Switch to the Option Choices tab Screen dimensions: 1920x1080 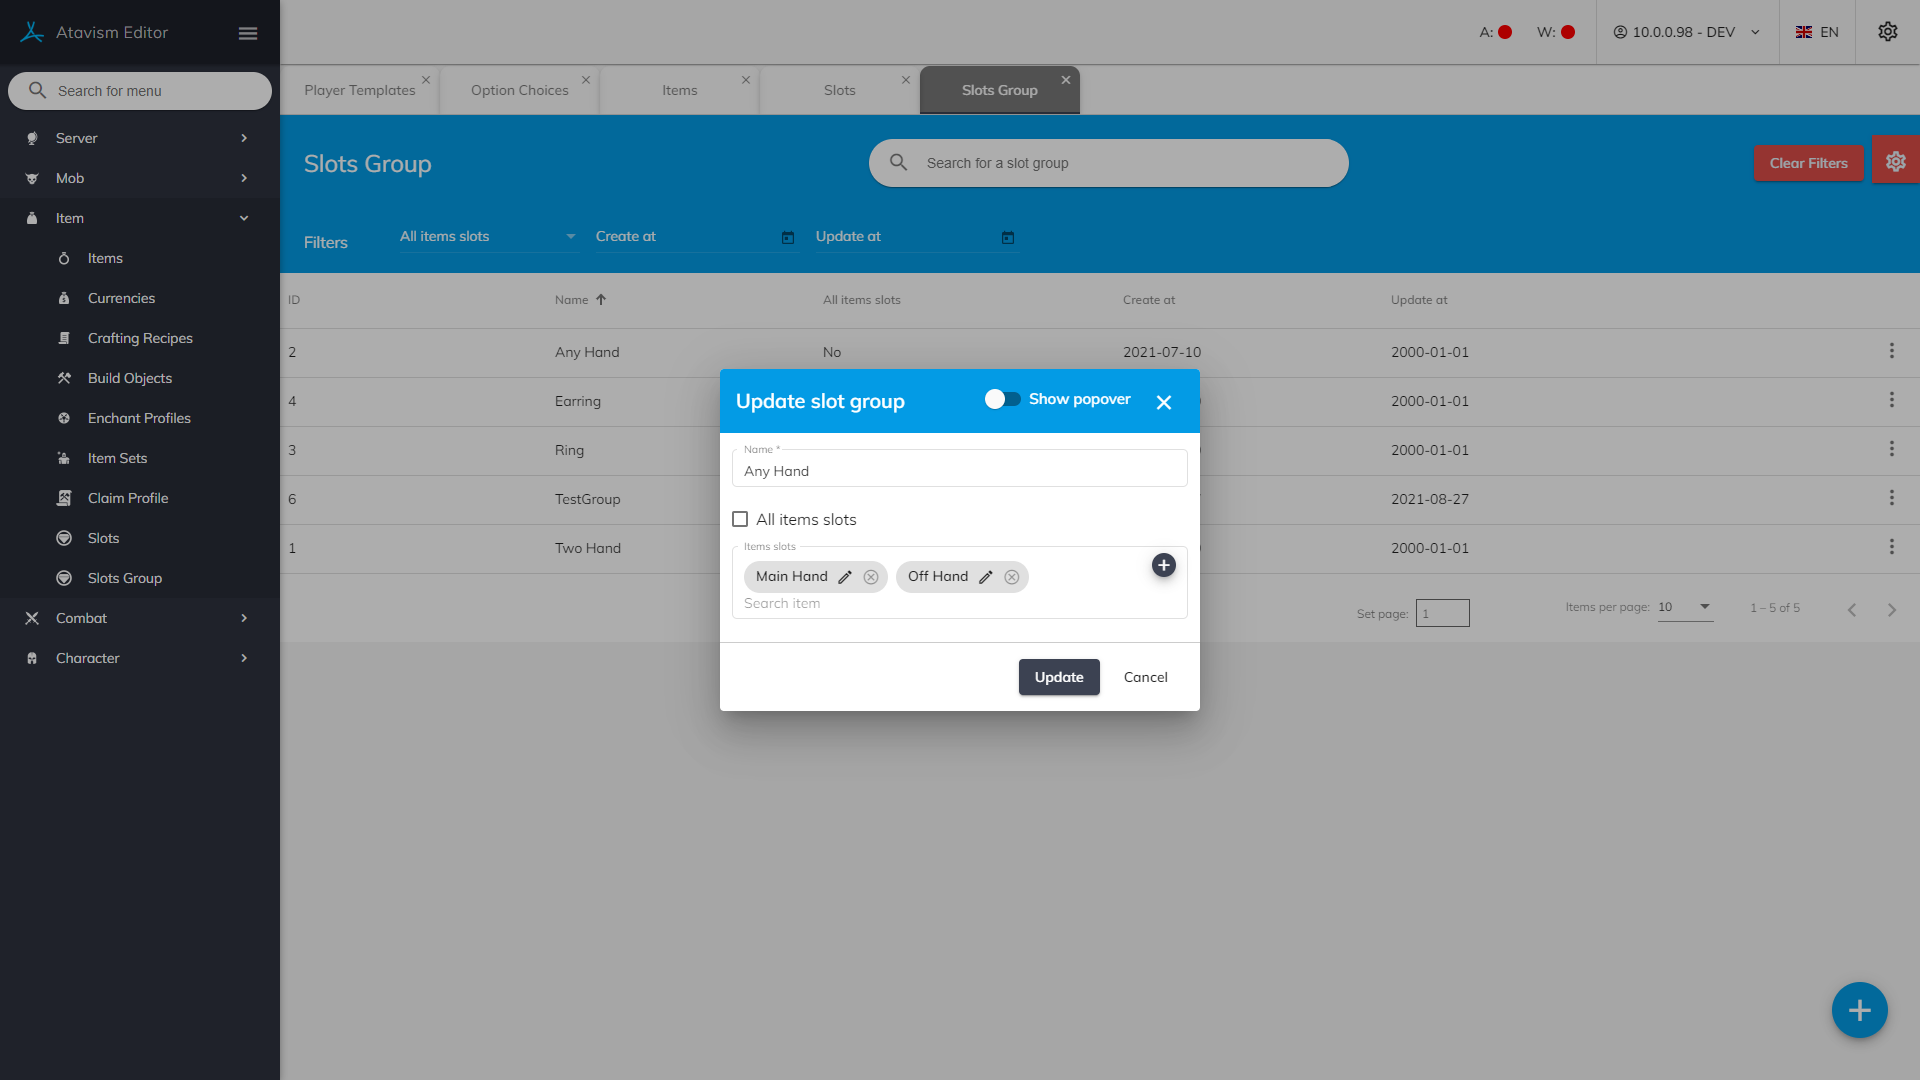click(519, 90)
